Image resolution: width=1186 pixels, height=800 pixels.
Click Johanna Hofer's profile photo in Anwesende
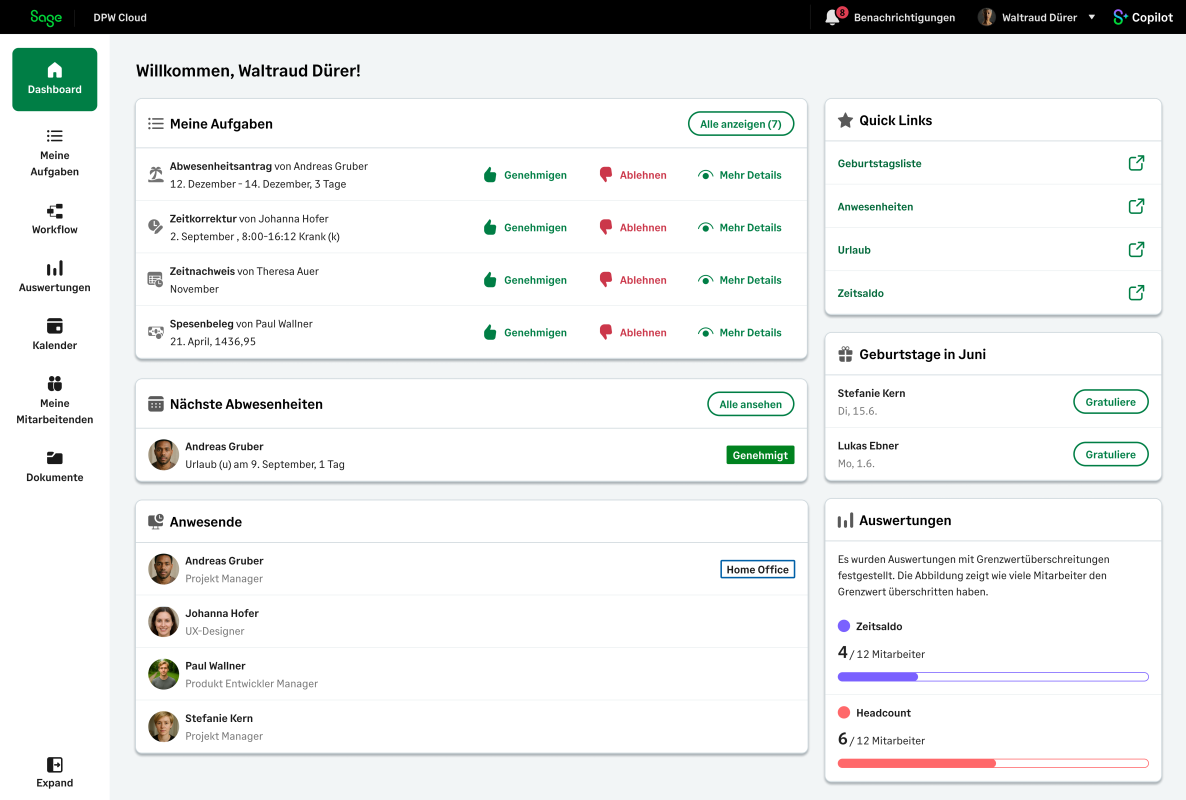[164, 622]
